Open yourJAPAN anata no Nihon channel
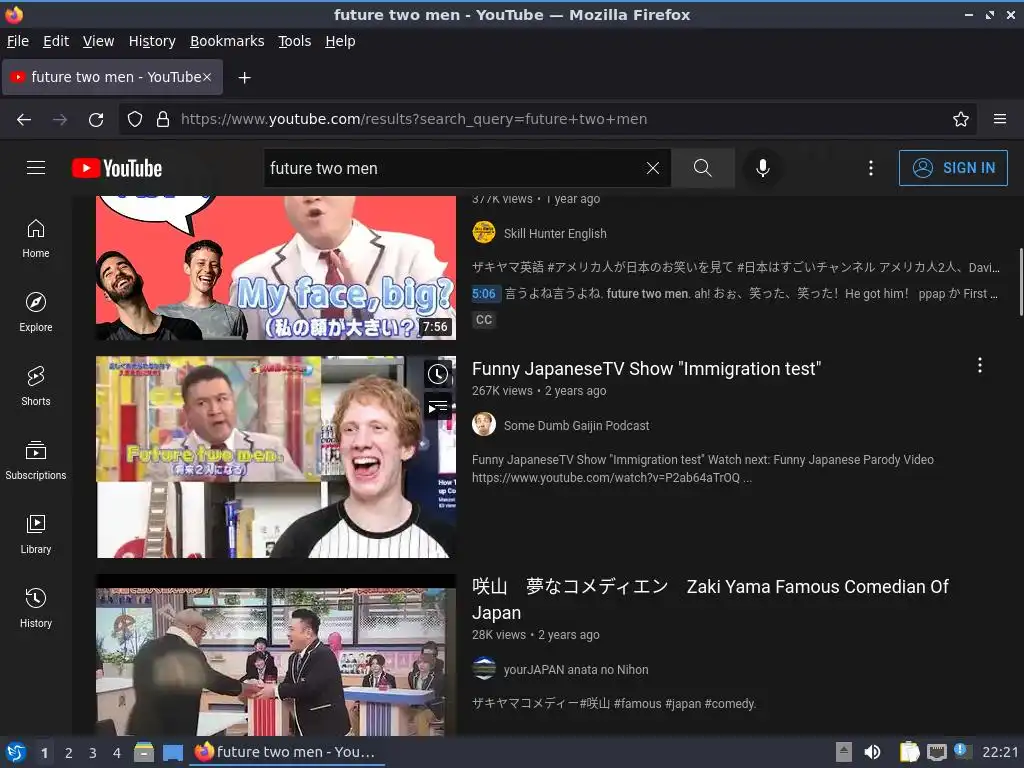This screenshot has height=768, width=1024. pyautogui.click(x=576, y=670)
